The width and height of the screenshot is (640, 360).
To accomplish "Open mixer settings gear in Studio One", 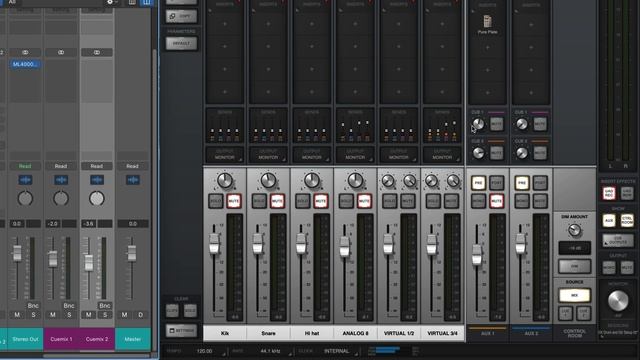I will 110,2.
